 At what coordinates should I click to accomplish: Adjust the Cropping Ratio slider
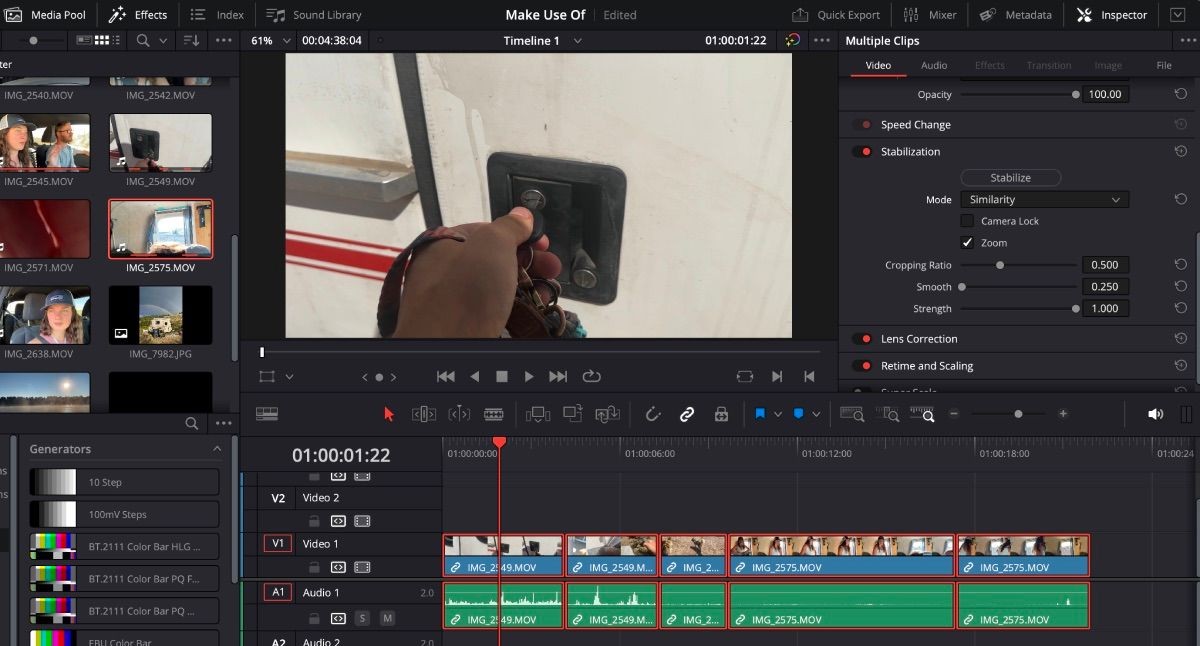click(999, 265)
